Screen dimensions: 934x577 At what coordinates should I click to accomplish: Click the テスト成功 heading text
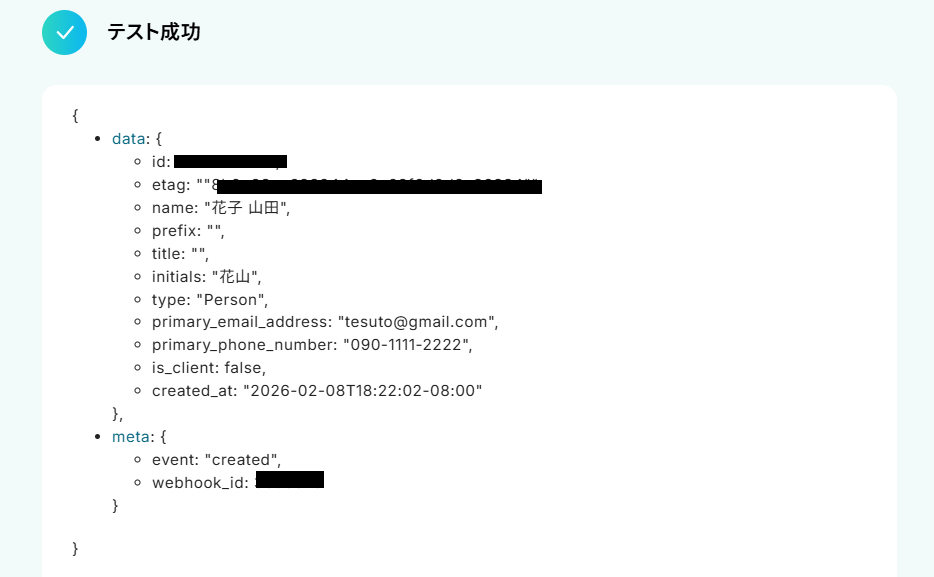(154, 32)
